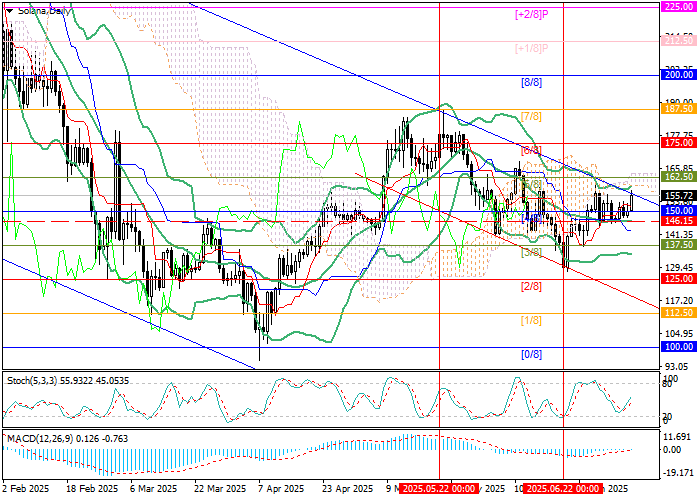
Task: Click the [1/8] Murrey level label
Action: pyautogui.click(x=532, y=320)
